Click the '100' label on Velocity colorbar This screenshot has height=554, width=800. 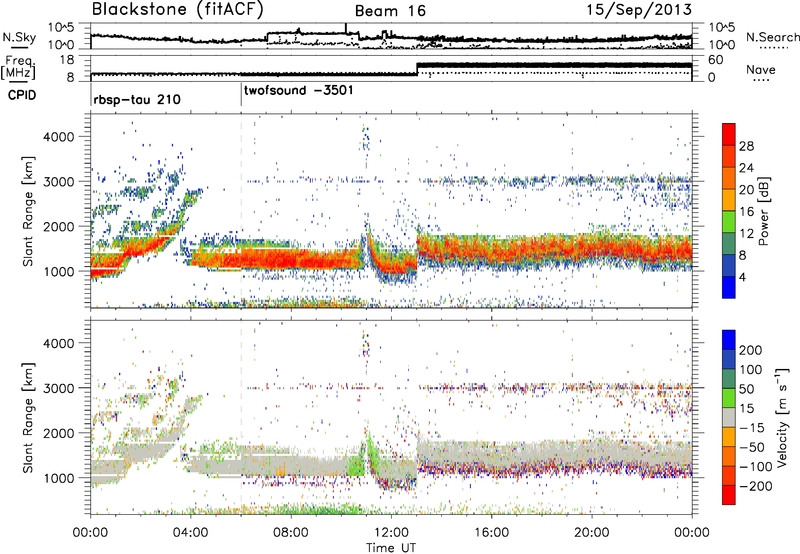tap(751, 370)
